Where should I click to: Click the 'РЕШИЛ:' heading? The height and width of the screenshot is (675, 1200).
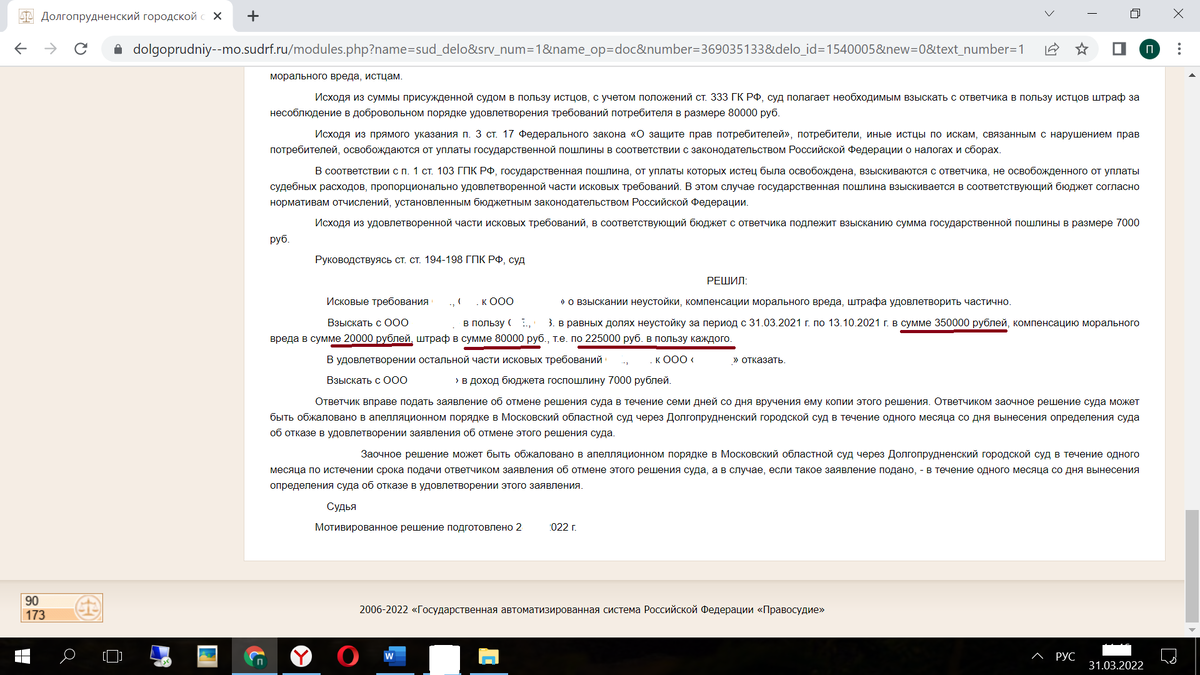(727, 281)
